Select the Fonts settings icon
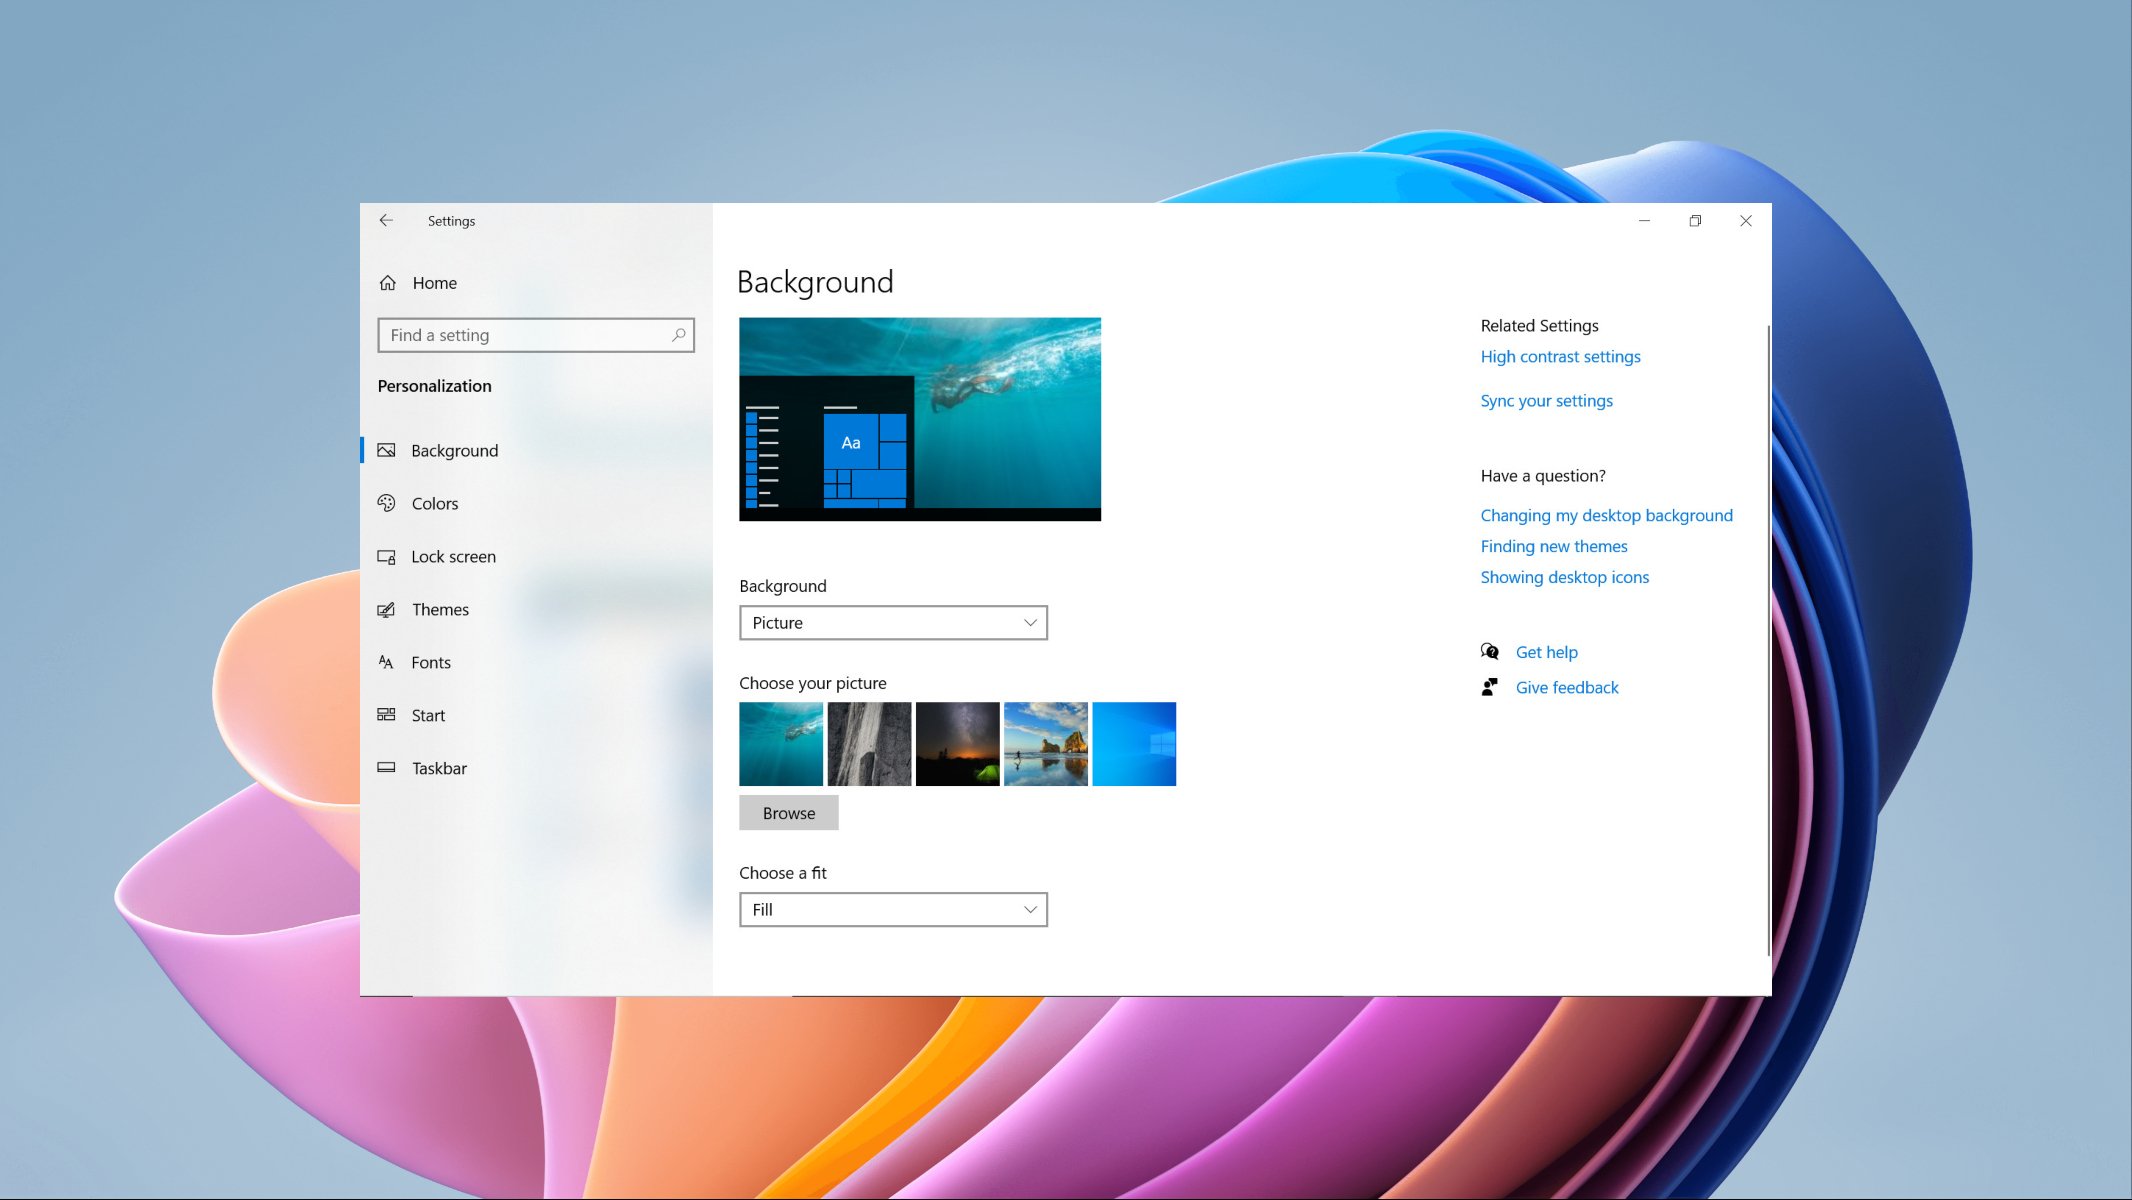The width and height of the screenshot is (2132, 1200). [385, 661]
